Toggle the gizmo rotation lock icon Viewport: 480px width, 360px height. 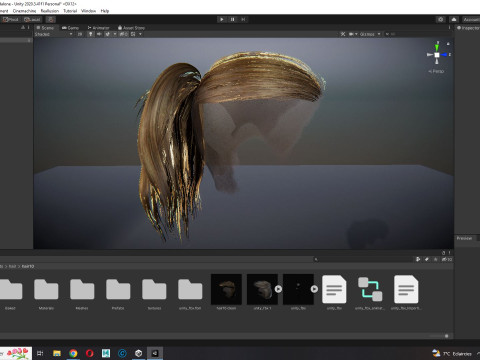coord(448,43)
